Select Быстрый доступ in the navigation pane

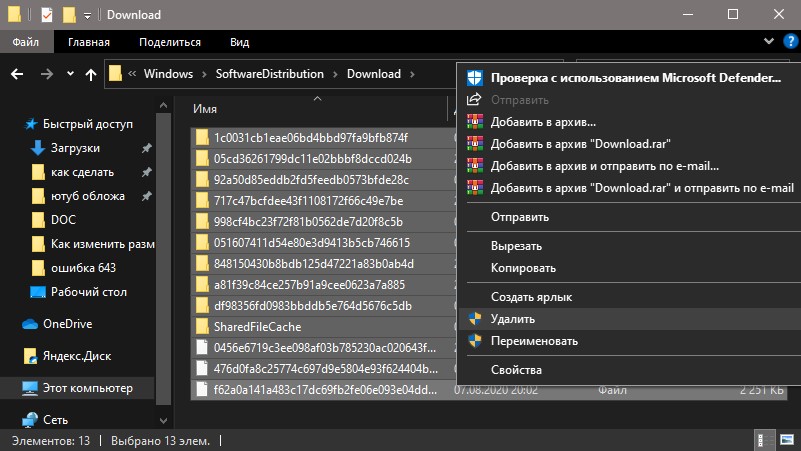coord(79,124)
